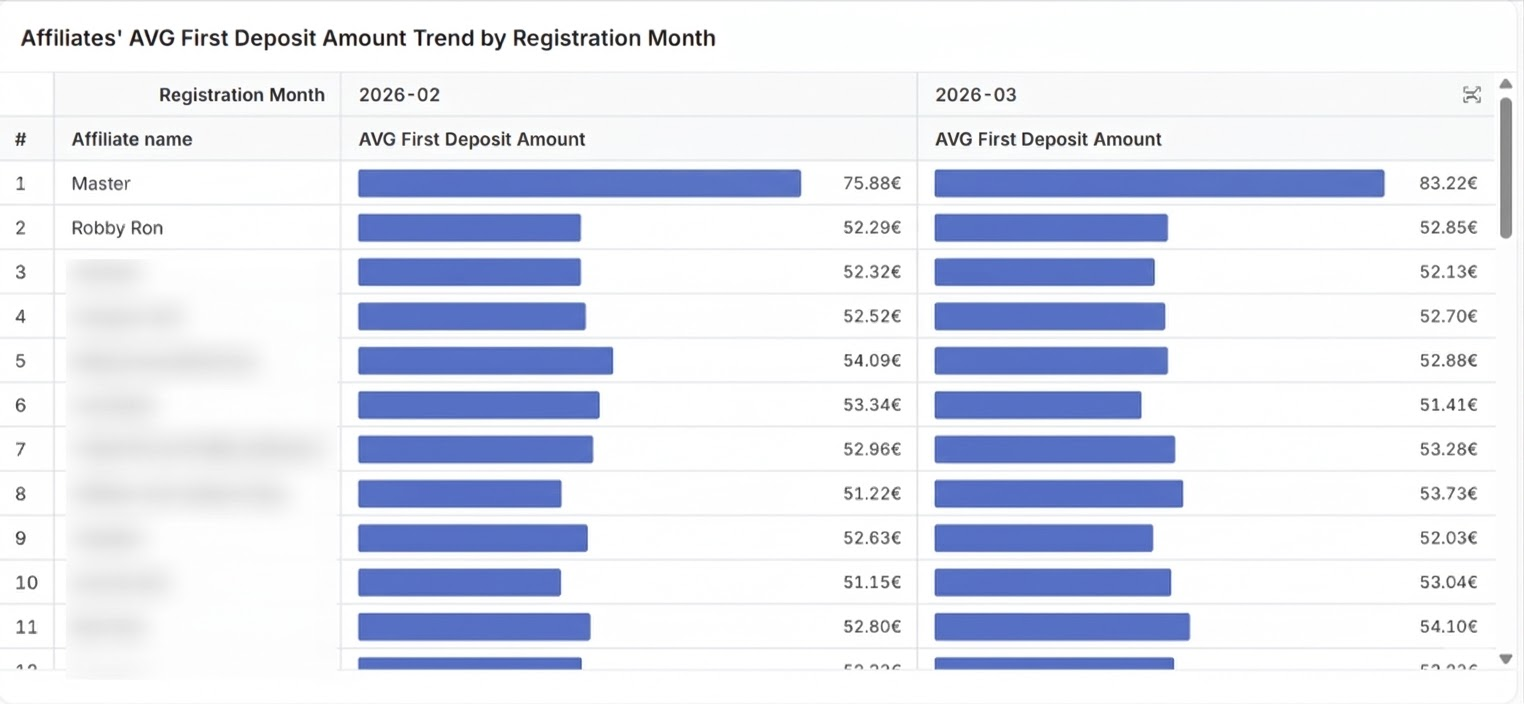
Task: Click the scrollbar down arrow
Action: [x=1506, y=658]
